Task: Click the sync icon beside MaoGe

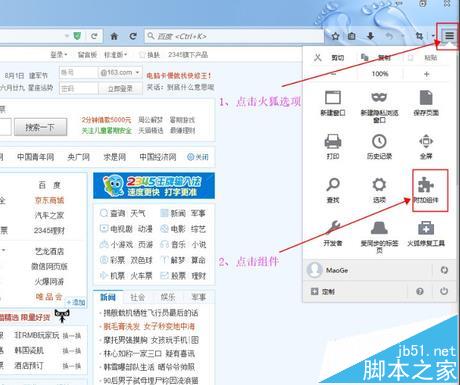Action: tap(444, 270)
